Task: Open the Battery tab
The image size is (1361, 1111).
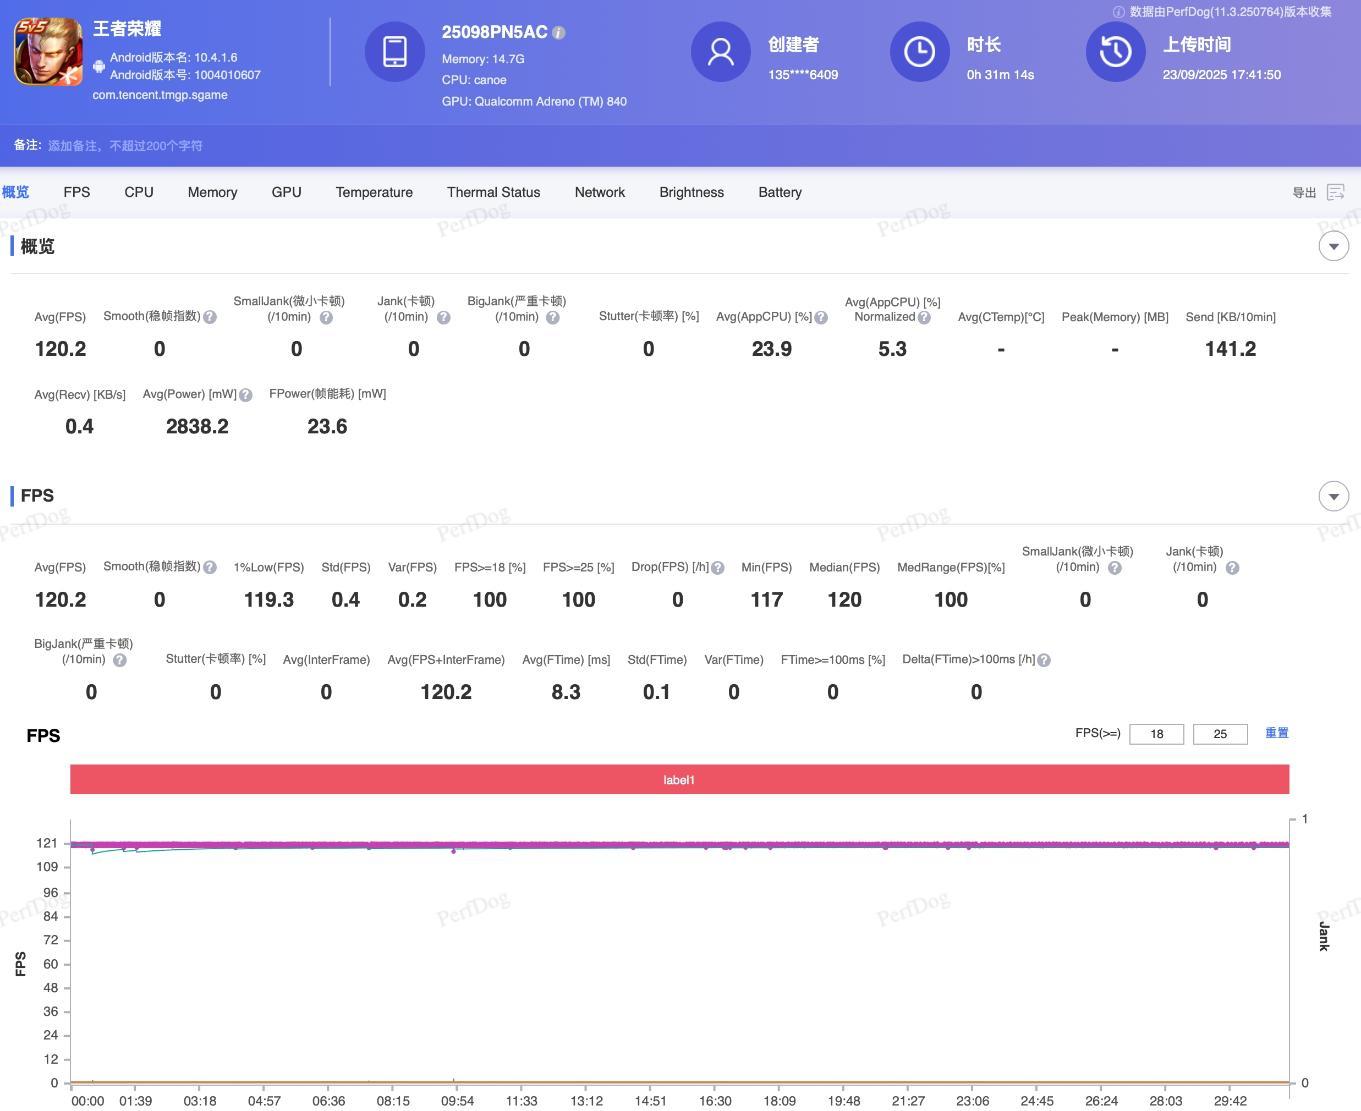Action: [779, 192]
